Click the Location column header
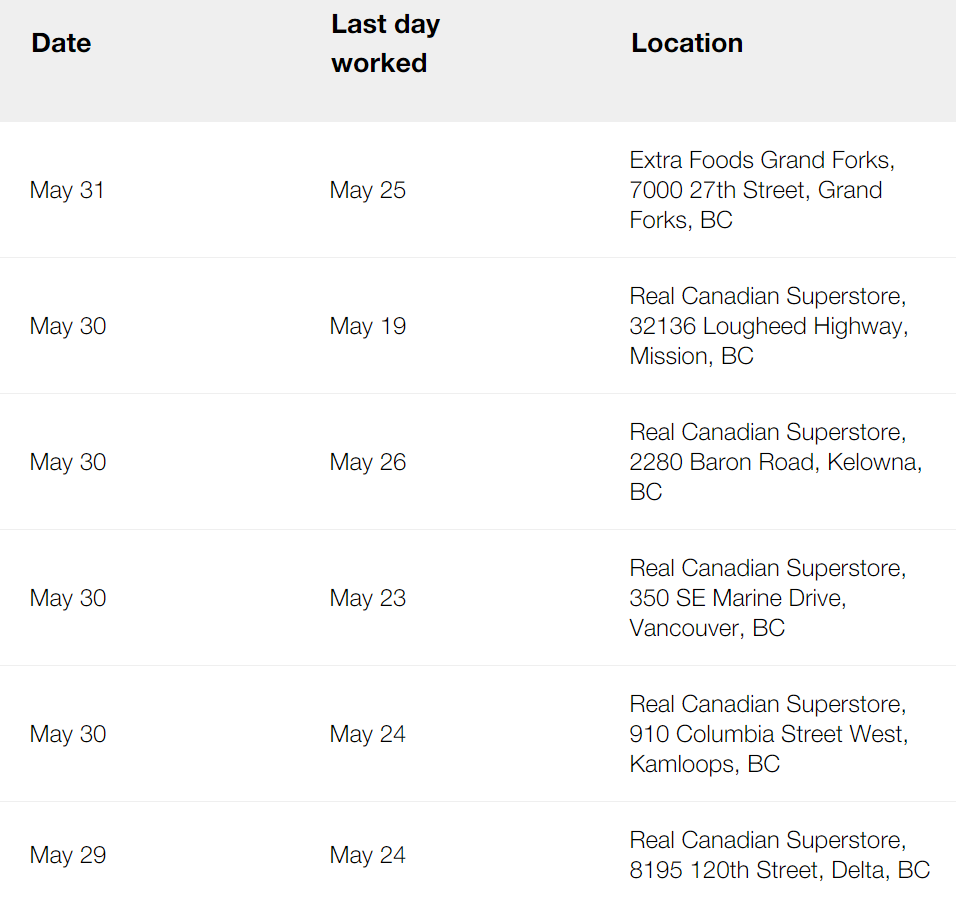The image size is (956, 907). (x=687, y=43)
